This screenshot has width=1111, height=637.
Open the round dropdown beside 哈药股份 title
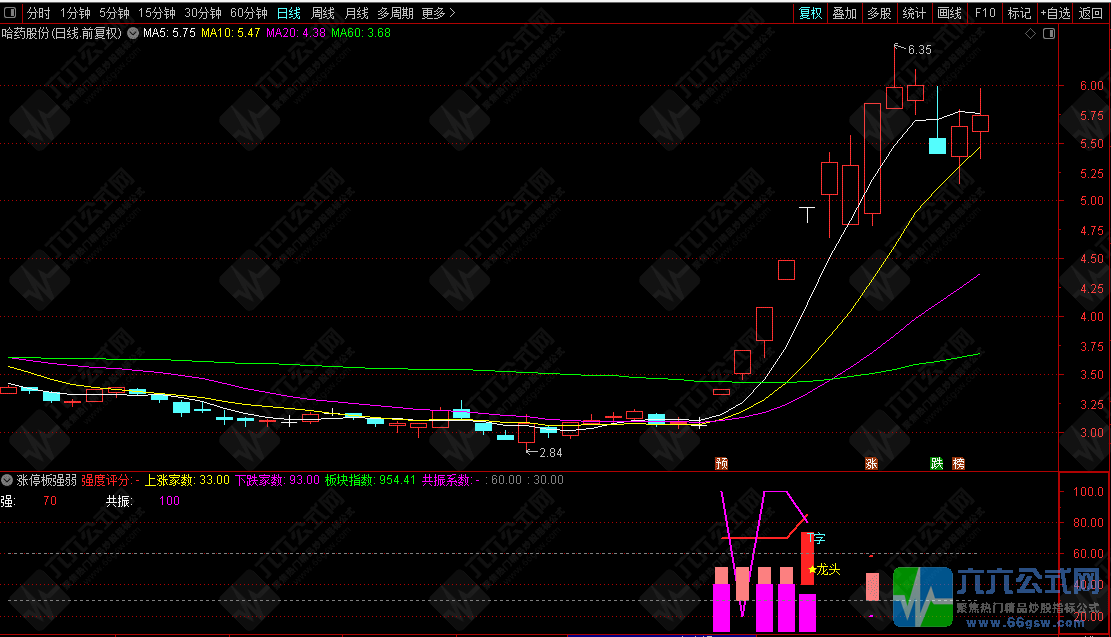132,33
